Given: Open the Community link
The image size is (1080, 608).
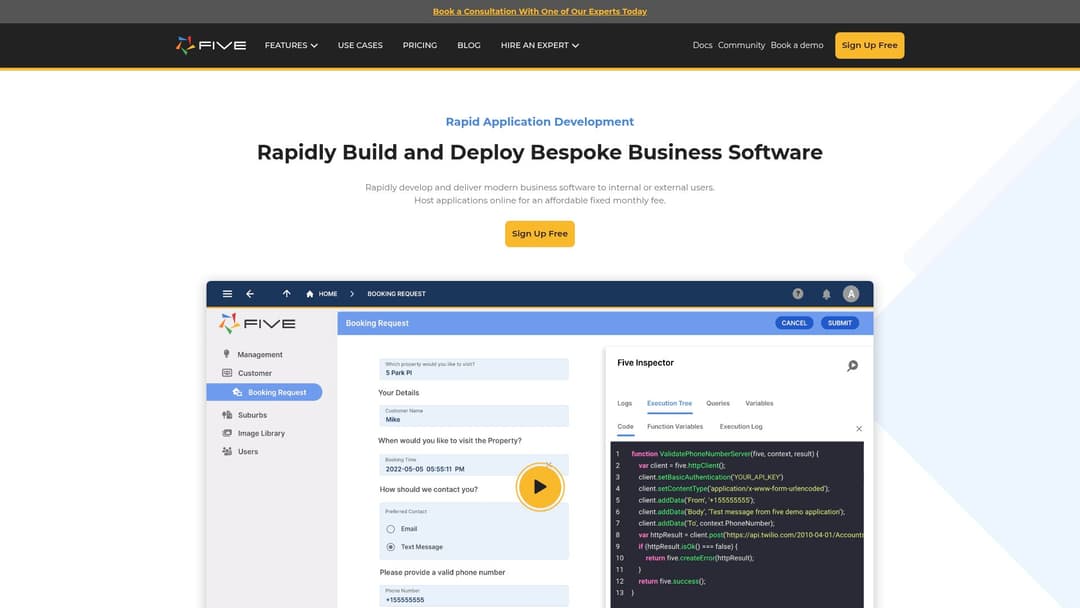Looking at the screenshot, I should click(741, 45).
